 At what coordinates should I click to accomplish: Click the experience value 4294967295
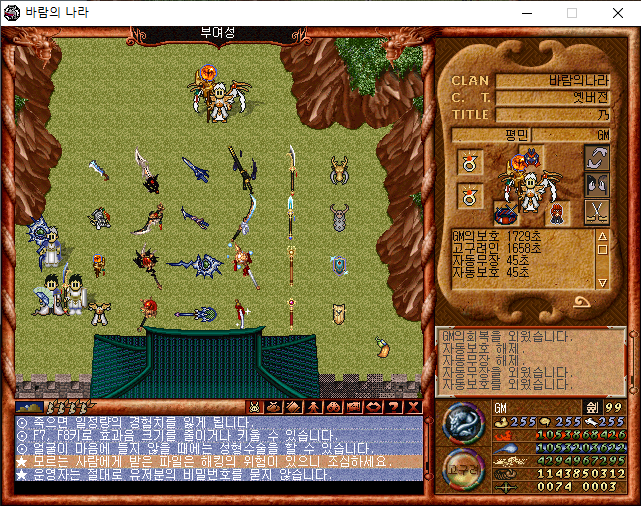(x=580, y=461)
